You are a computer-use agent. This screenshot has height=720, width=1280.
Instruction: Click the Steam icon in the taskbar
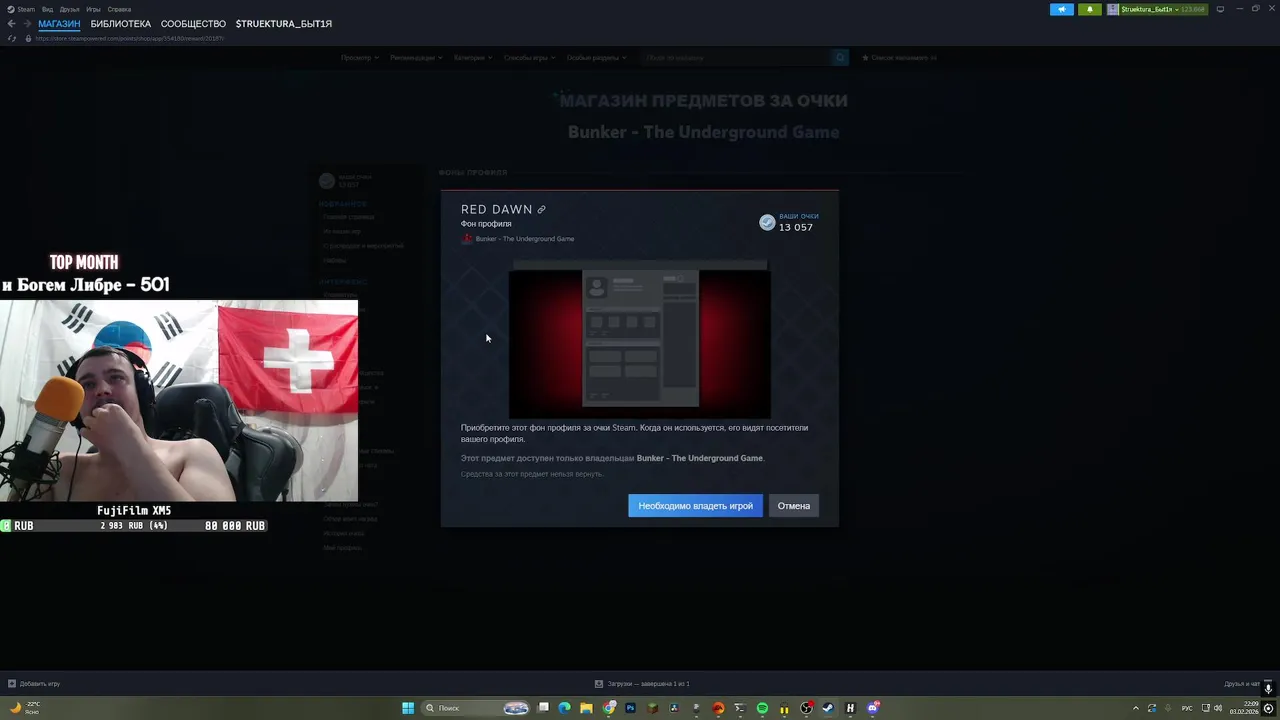tap(828, 708)
